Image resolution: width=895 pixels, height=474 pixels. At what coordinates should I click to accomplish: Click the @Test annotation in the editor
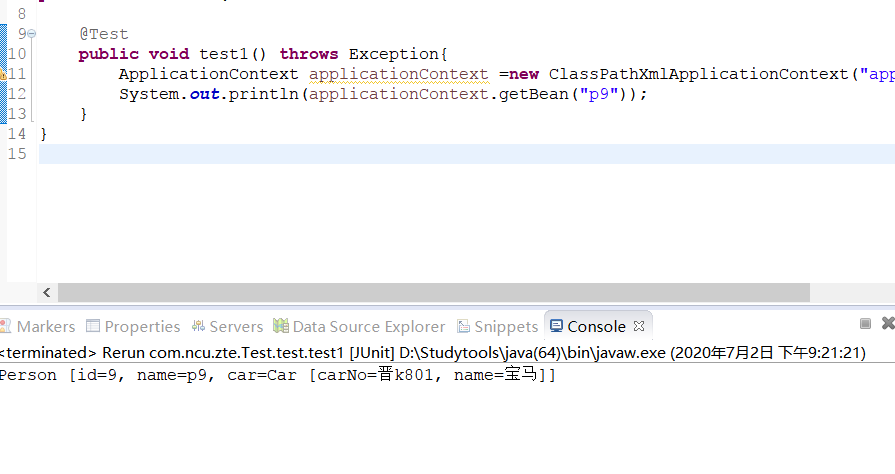pos(104,34)
